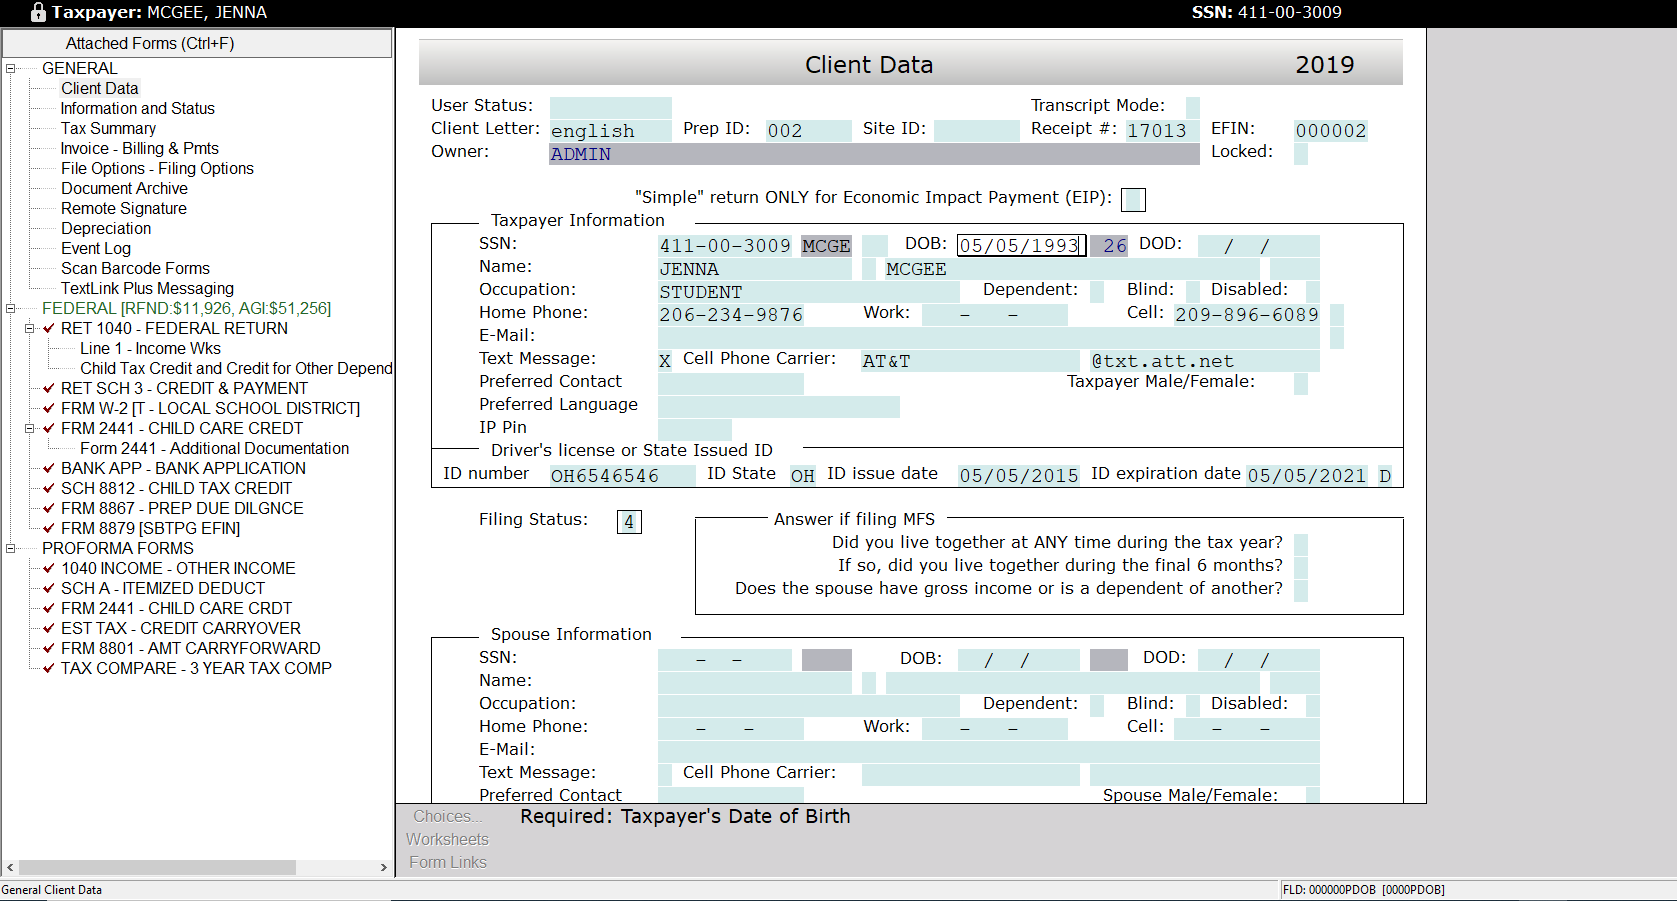Screen dimensions: 1677x901
Task: Click the forms tree horizontal scrollbar
Action: click(x=157, y=868)
